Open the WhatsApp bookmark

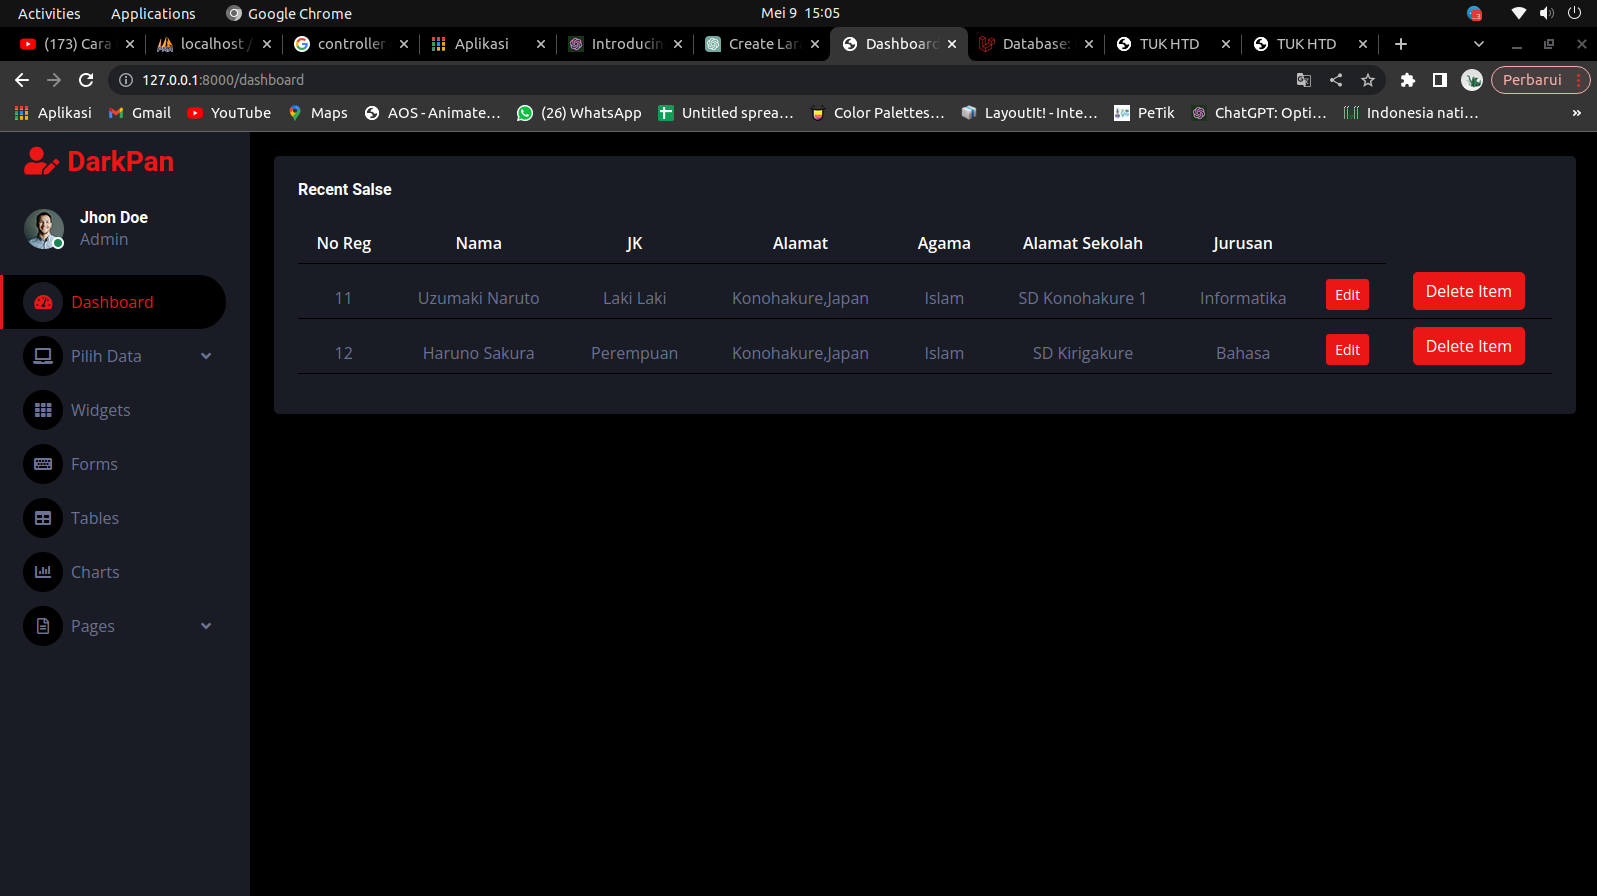(579, 113)
